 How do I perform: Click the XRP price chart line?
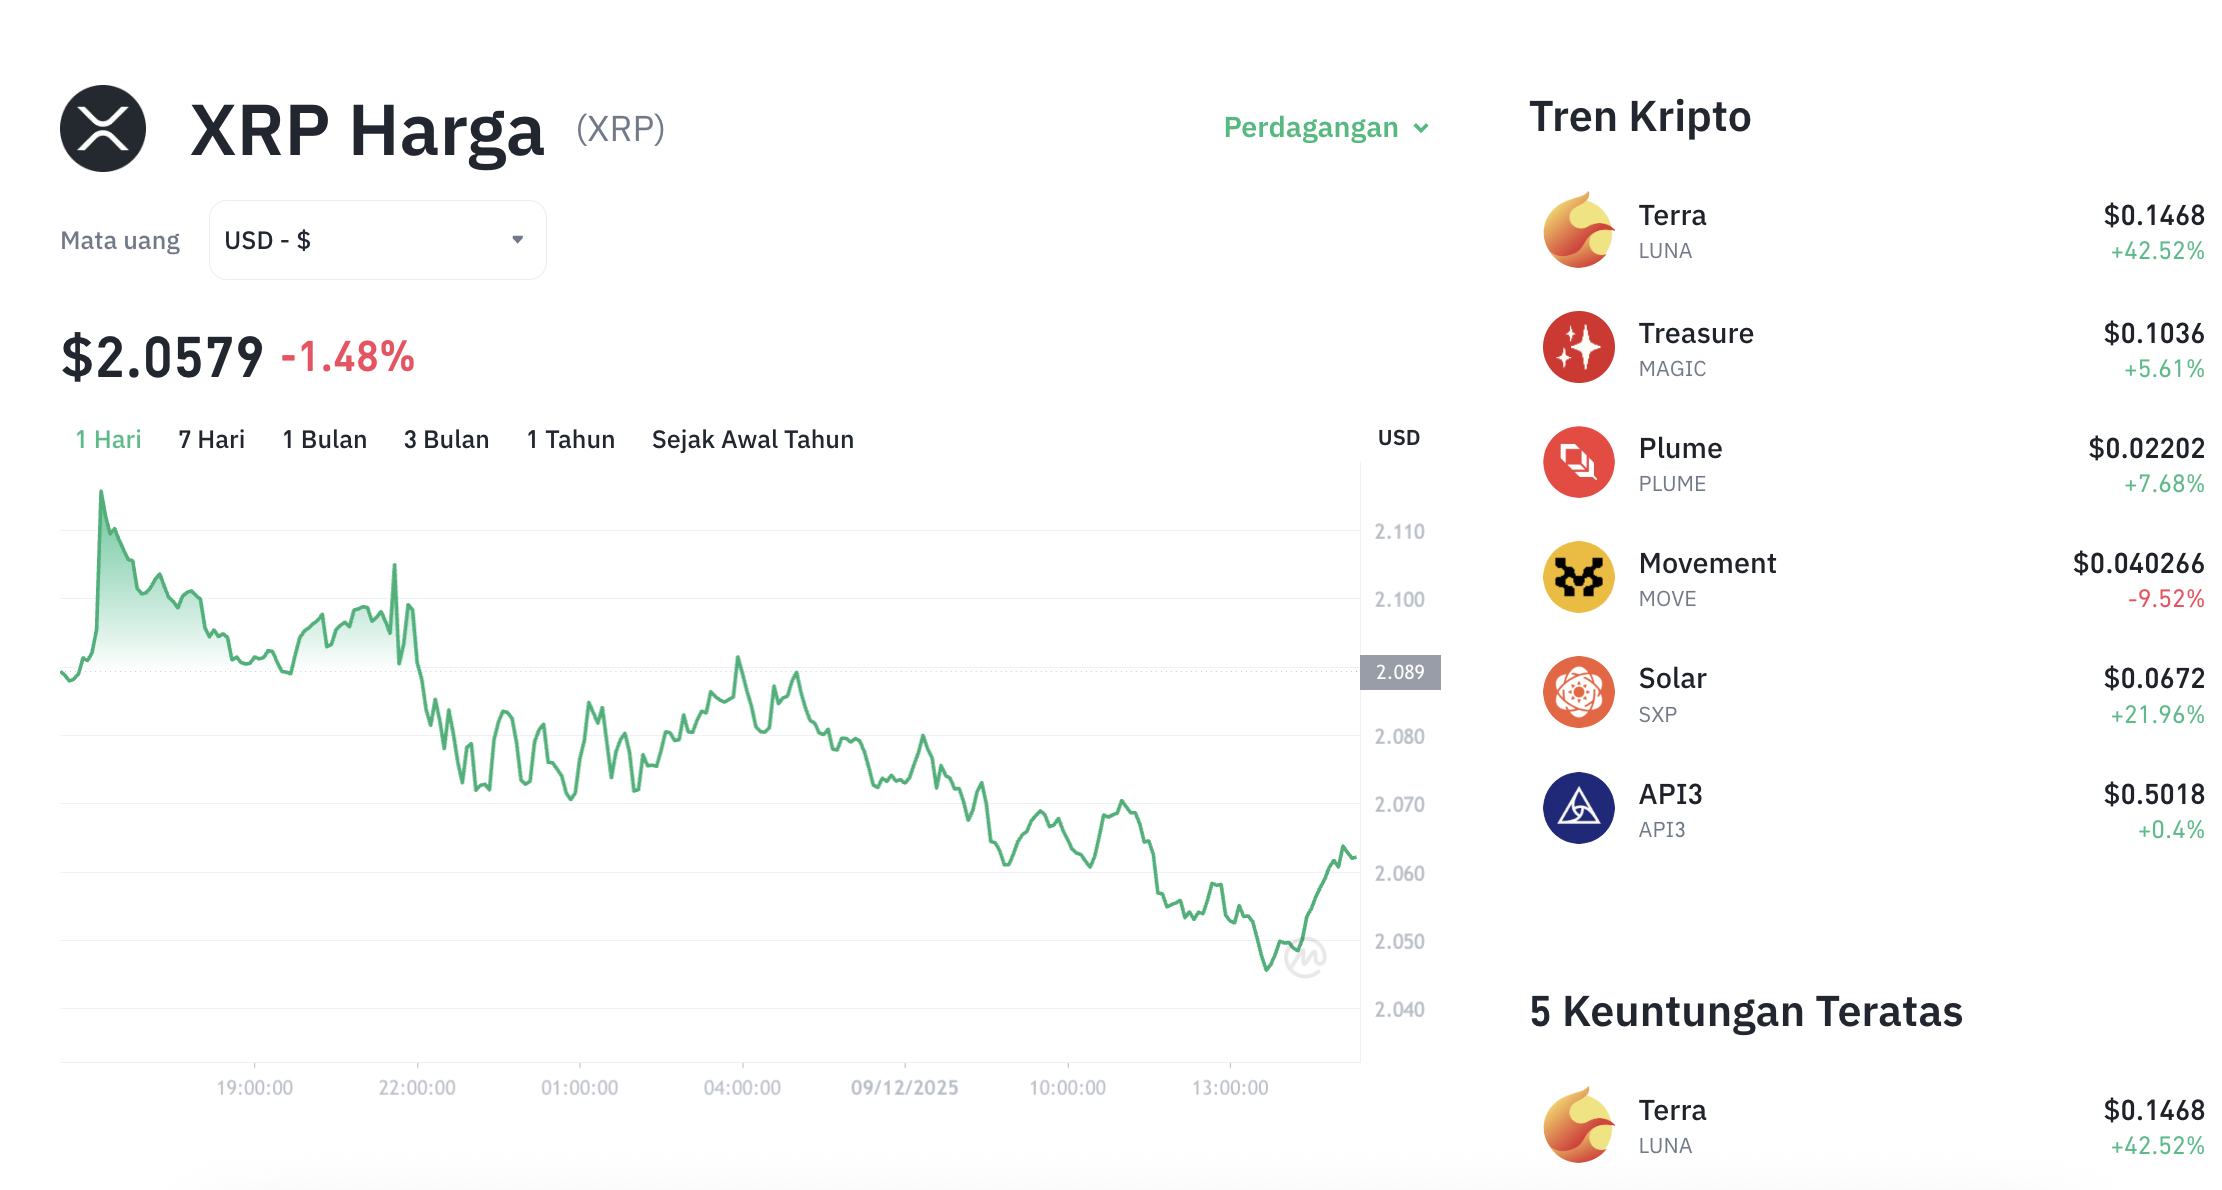(x=737, y=657)
